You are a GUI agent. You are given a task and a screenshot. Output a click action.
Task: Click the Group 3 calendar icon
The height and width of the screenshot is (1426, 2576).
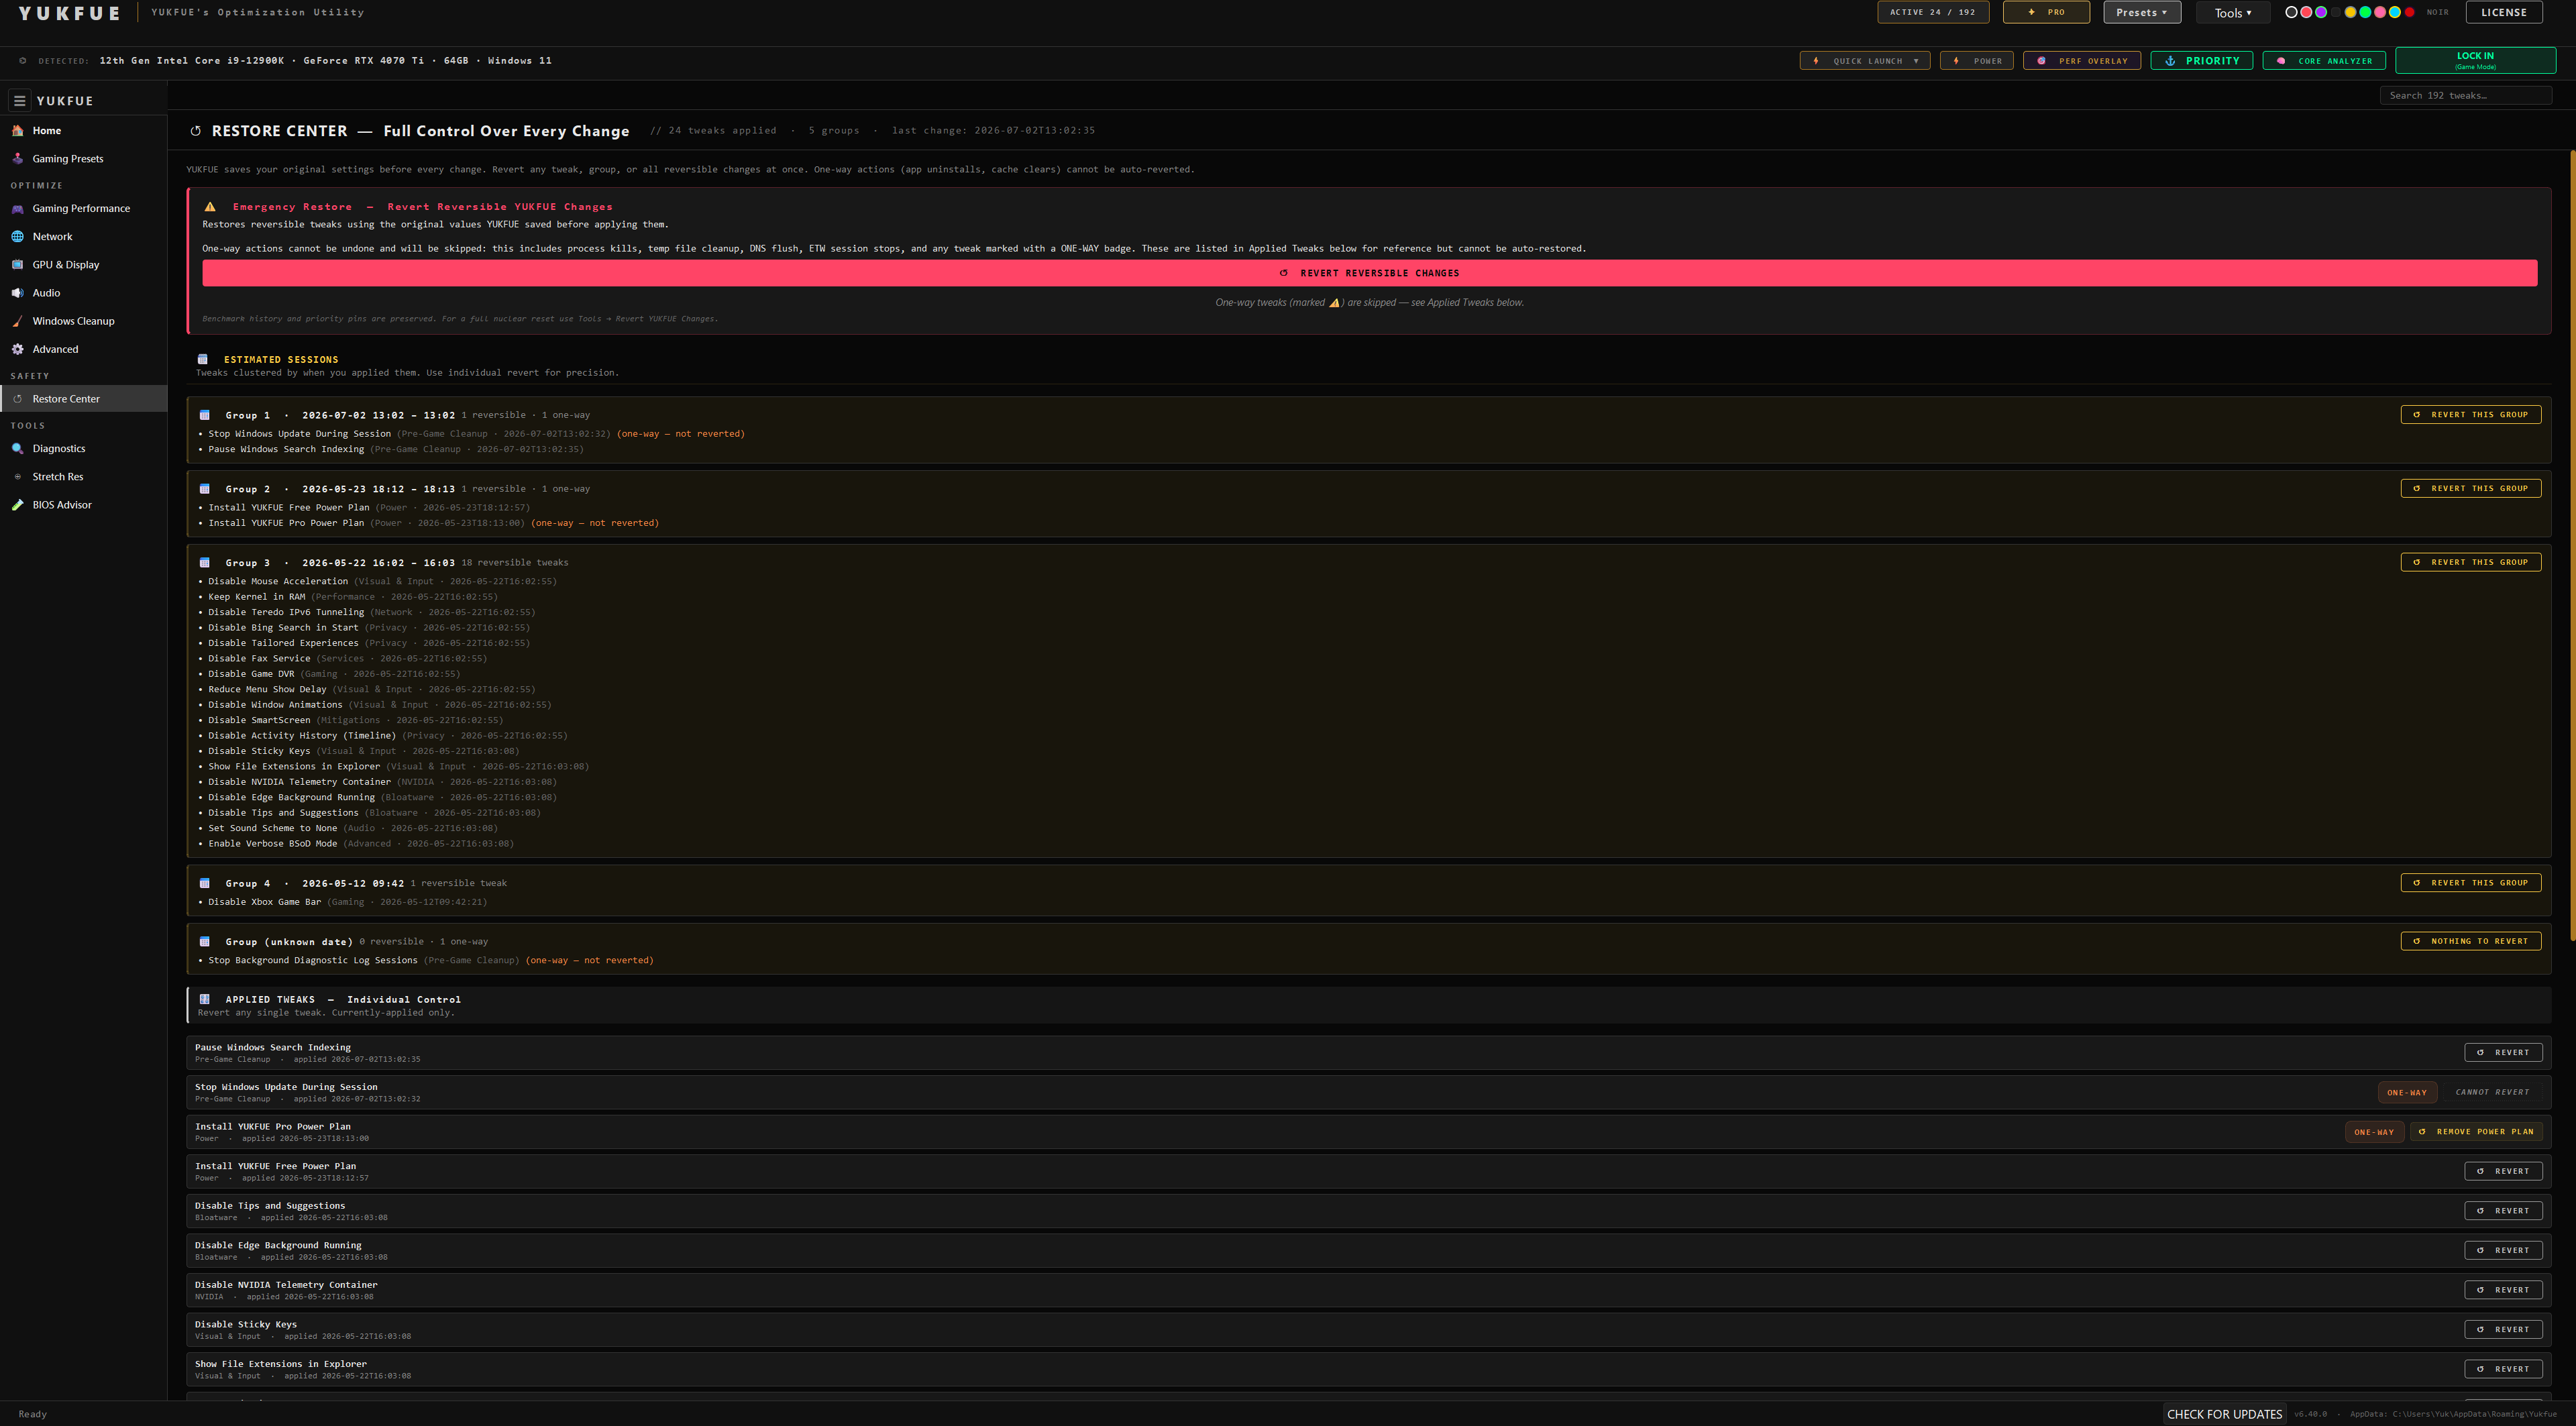pyautogui.click(x=205, y=563)
